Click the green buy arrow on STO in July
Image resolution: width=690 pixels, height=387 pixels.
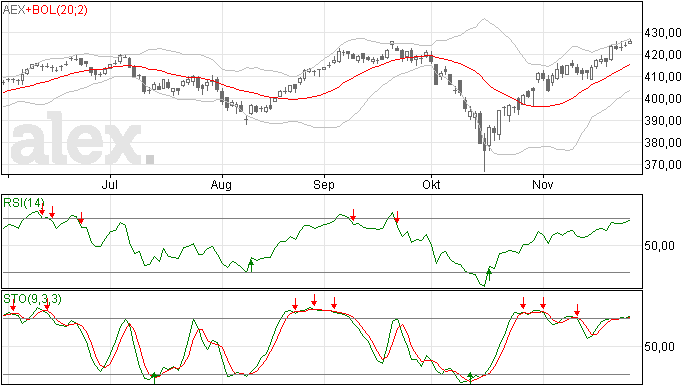(x=154, y=378)
